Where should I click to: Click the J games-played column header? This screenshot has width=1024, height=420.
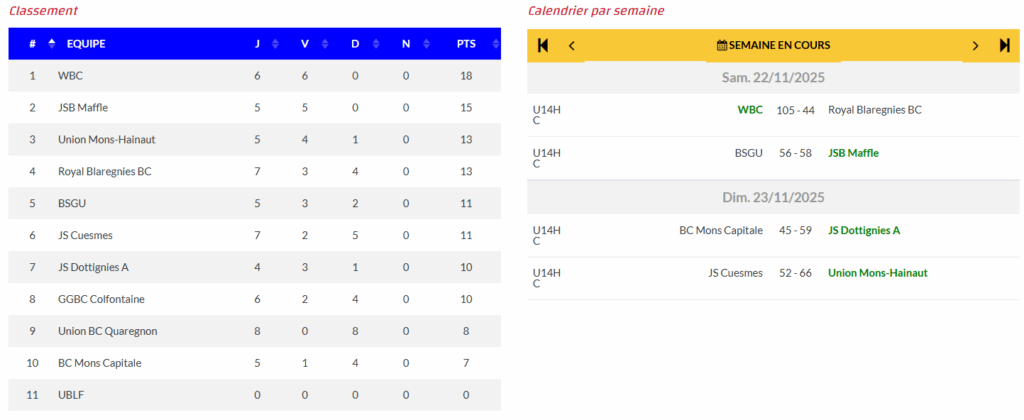pos(257,44)
